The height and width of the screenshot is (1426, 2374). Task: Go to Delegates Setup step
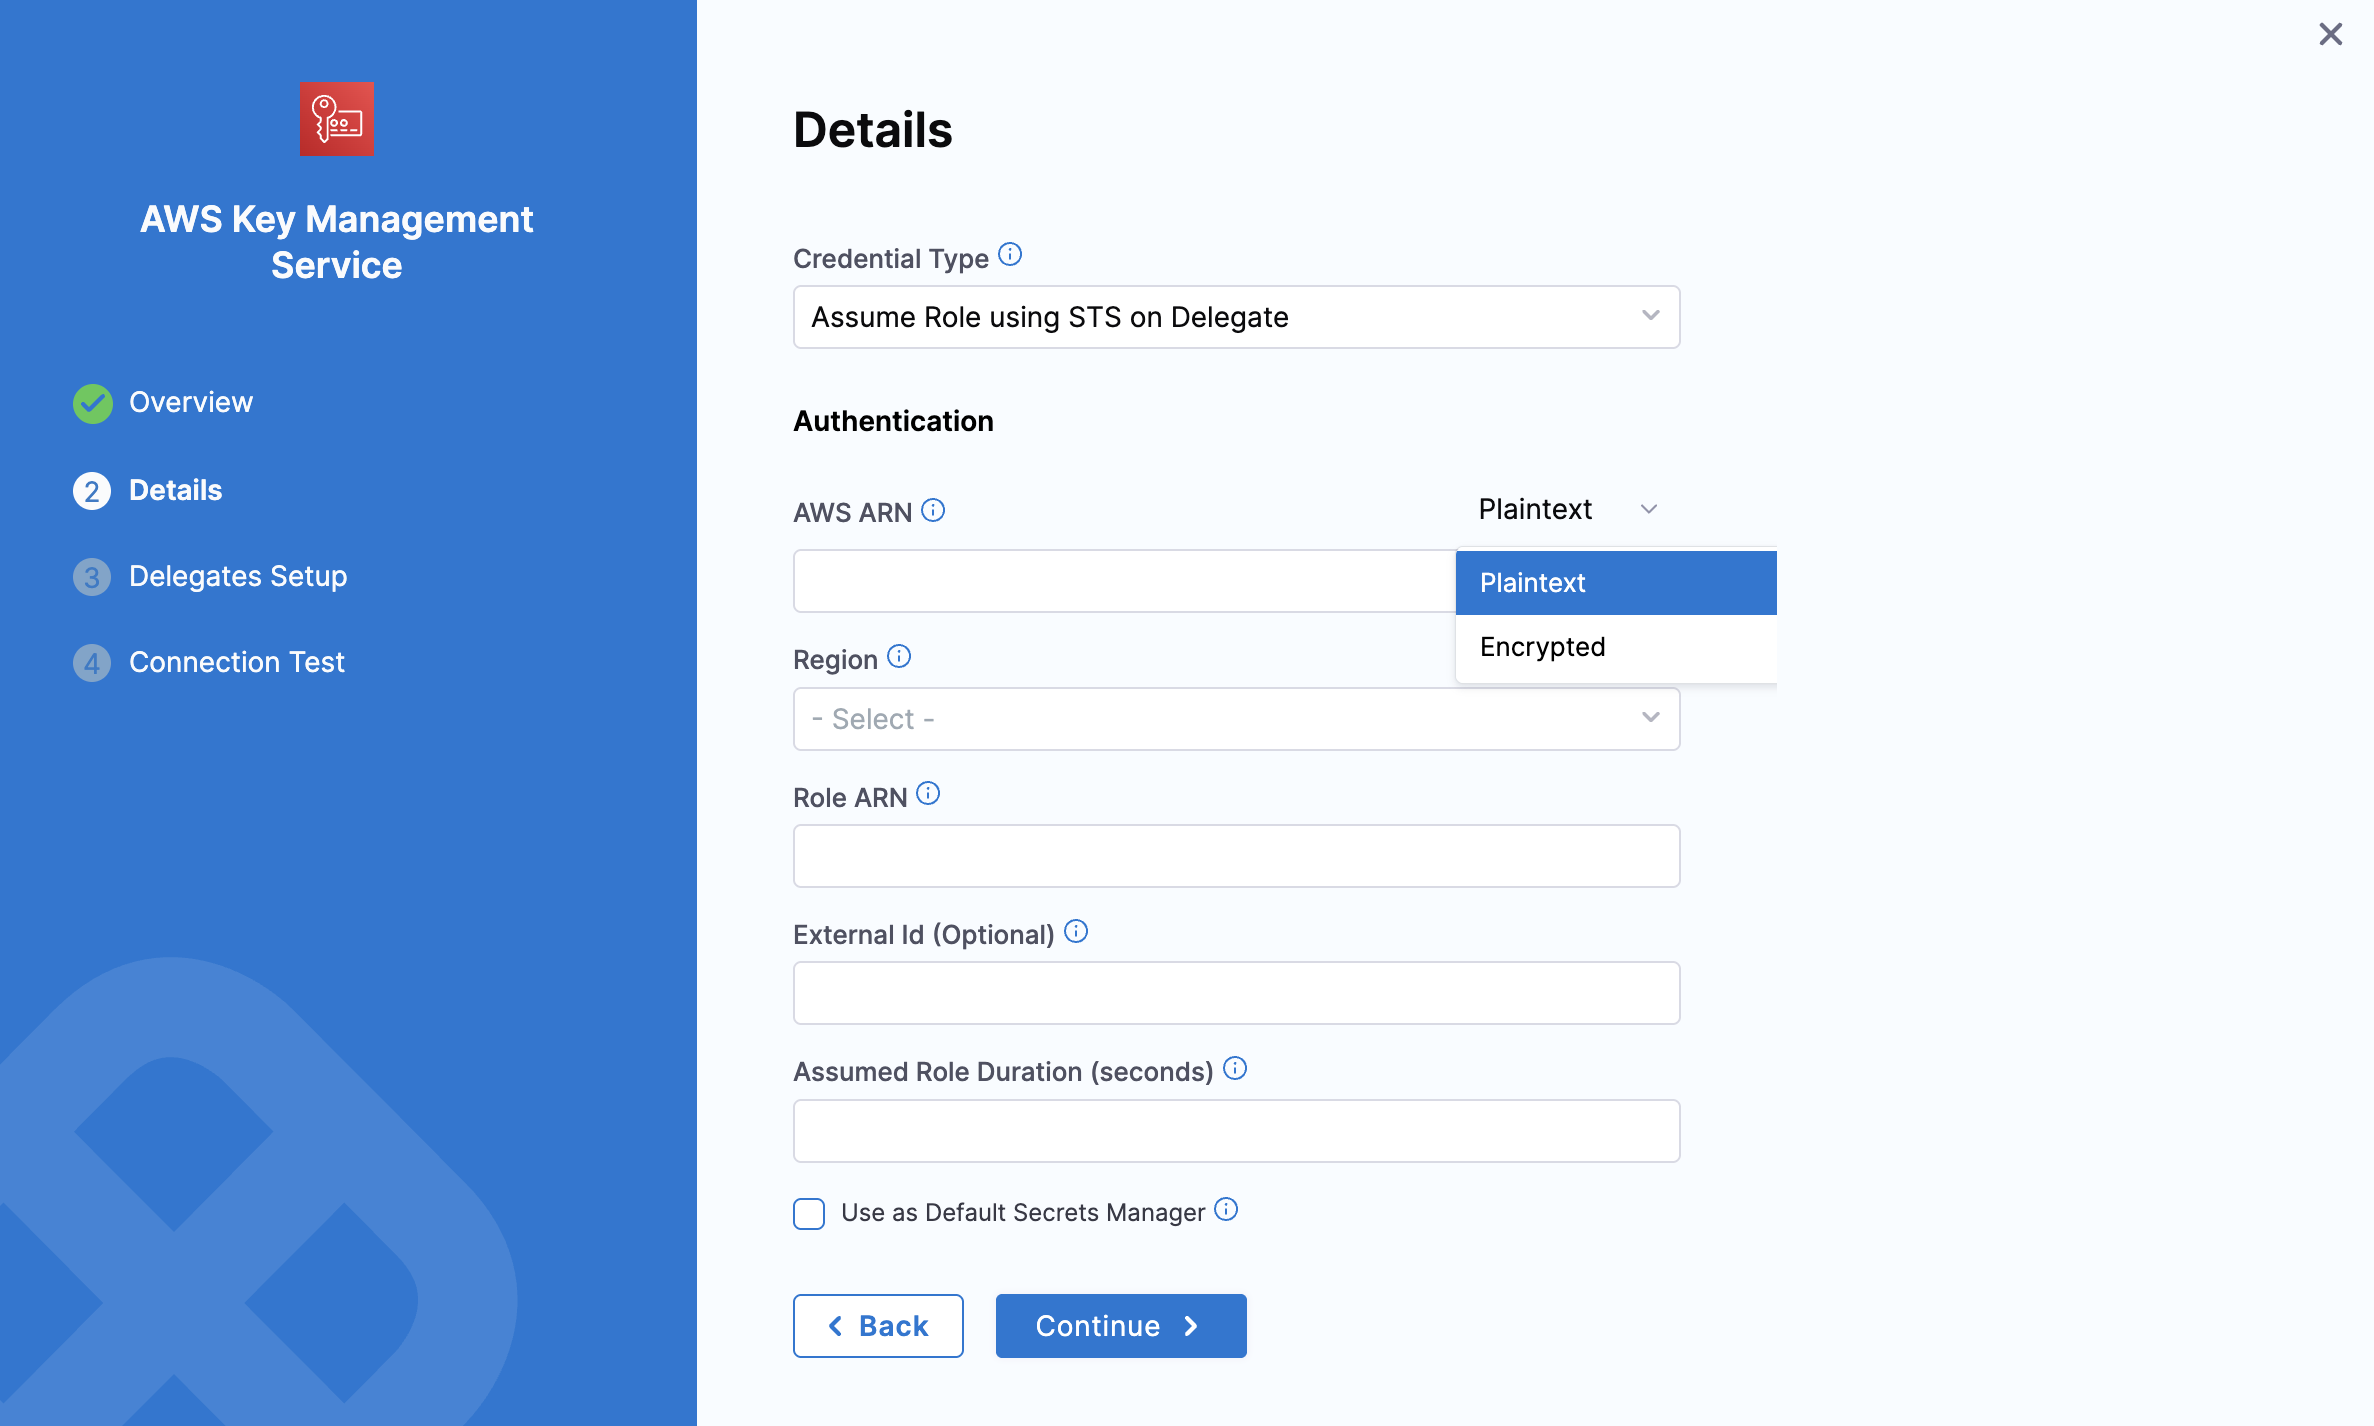pos(237,576)
